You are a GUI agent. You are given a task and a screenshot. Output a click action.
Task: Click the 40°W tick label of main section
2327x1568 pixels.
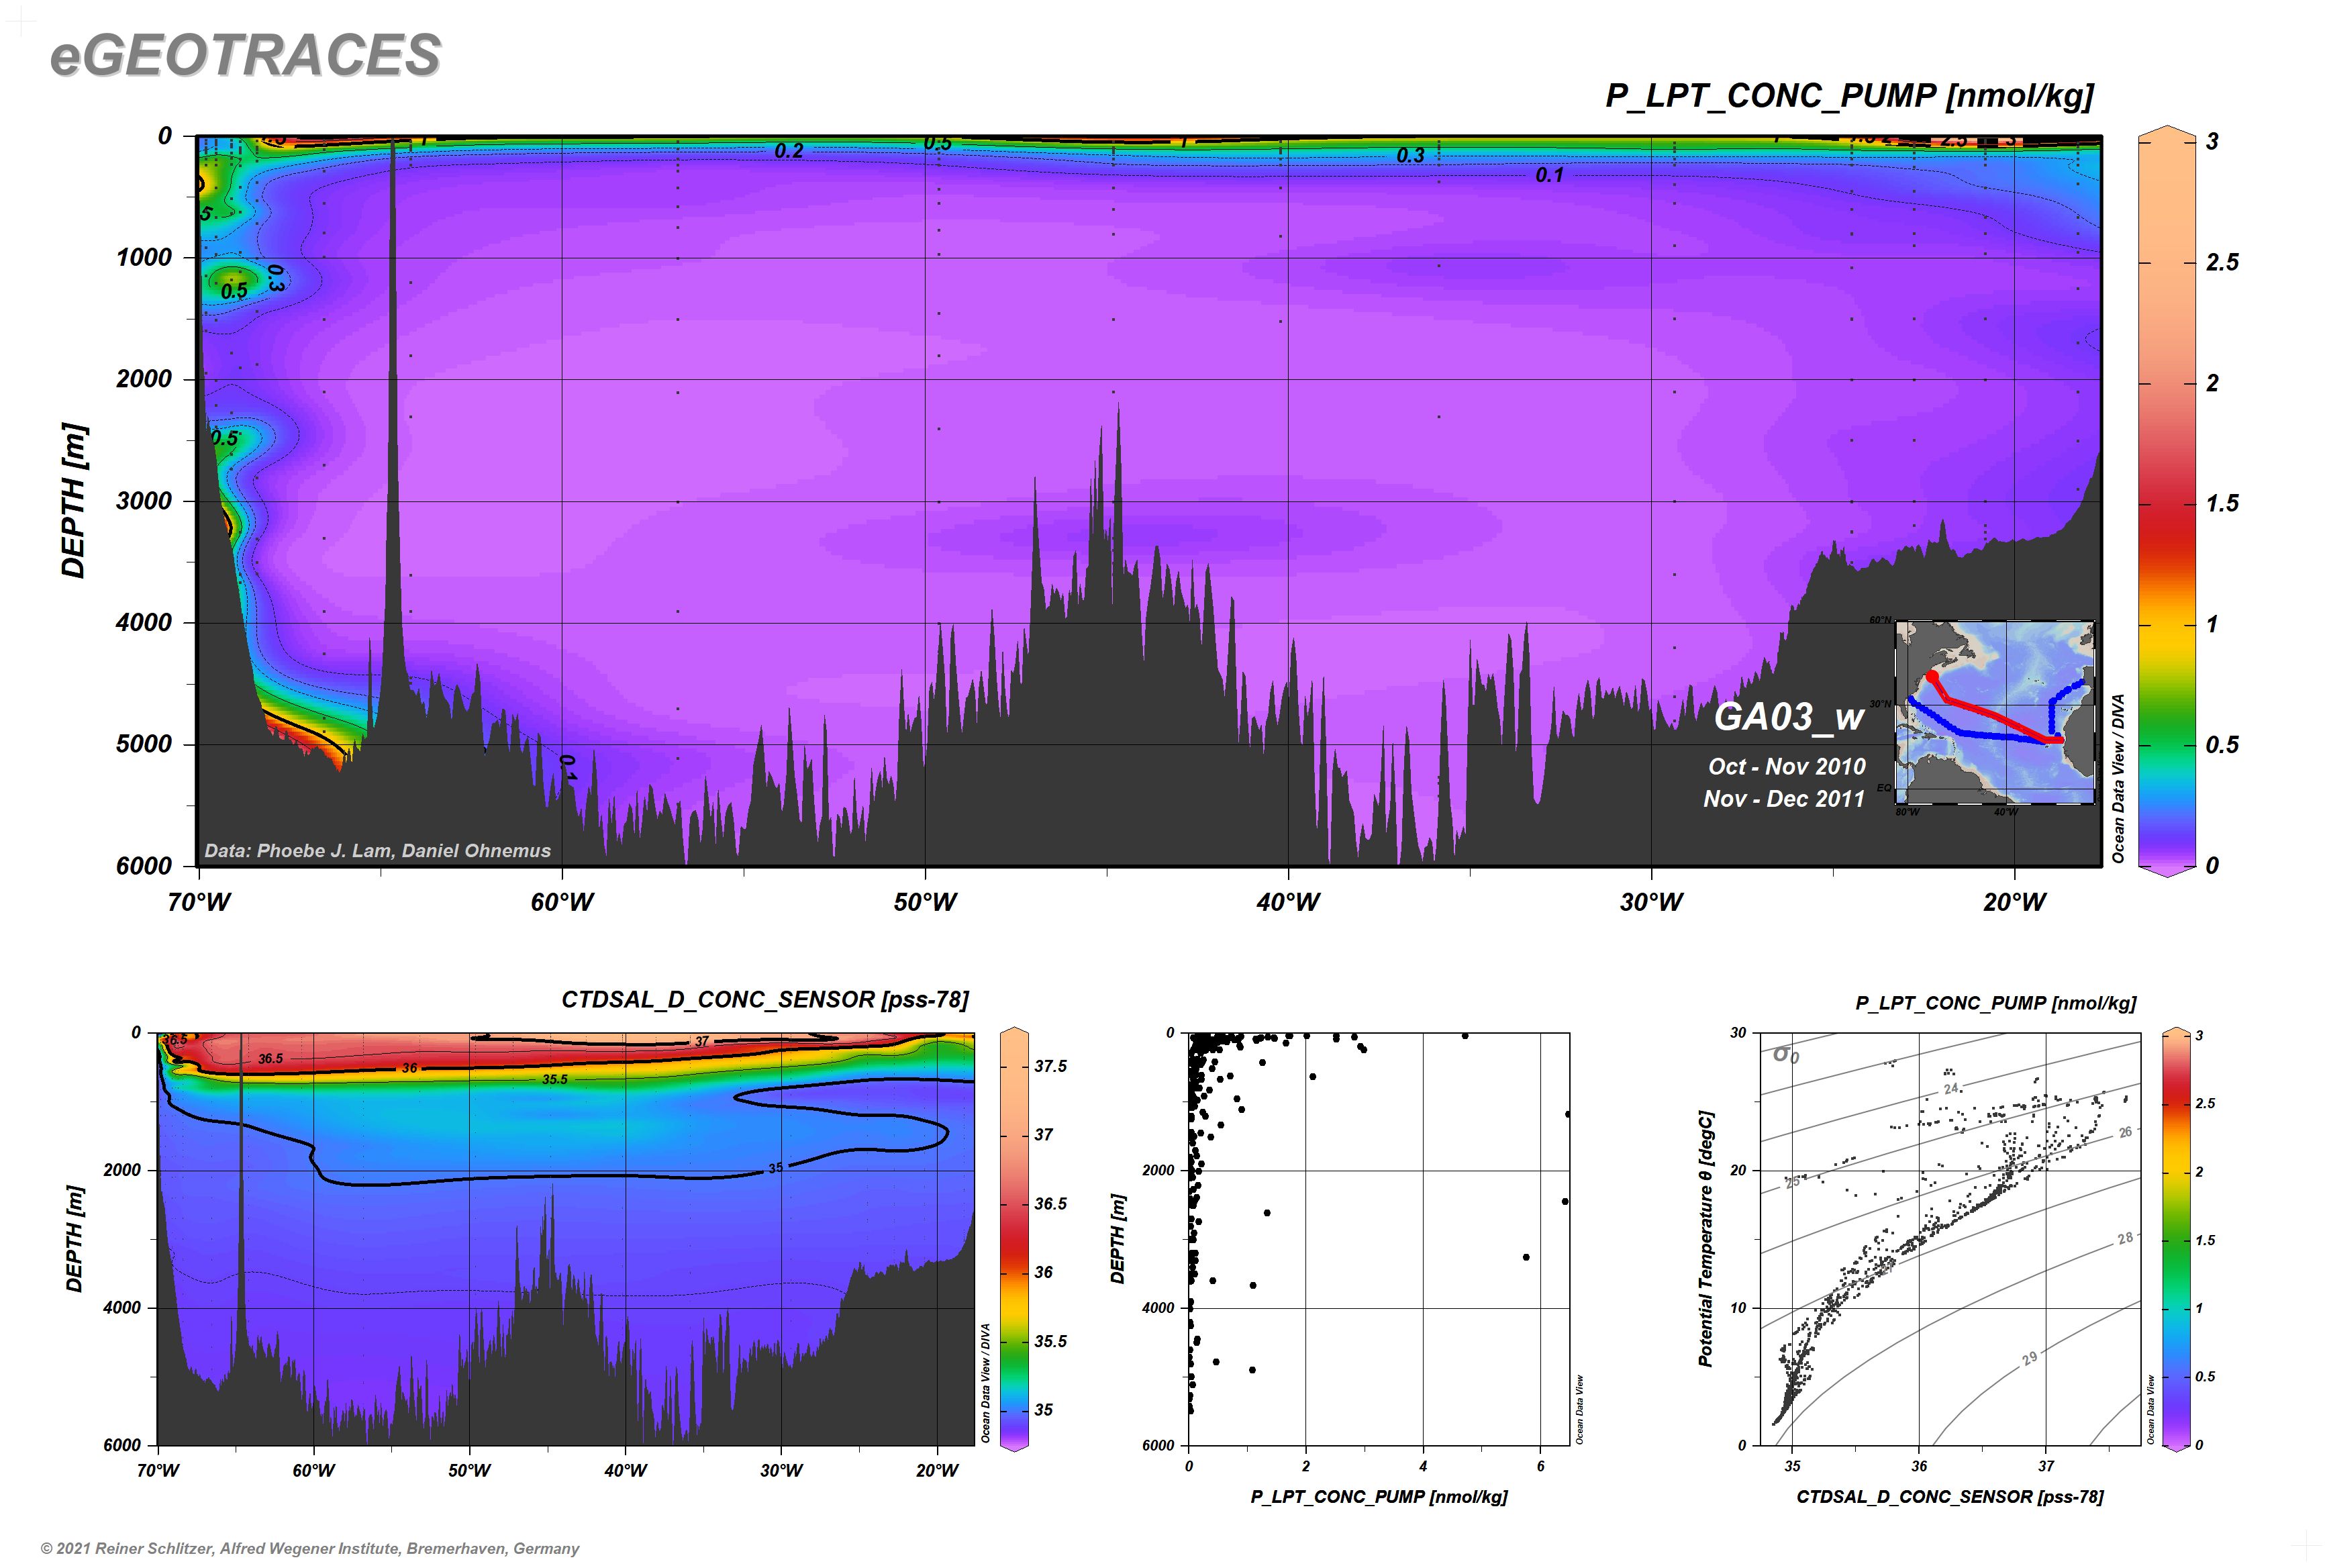pyautogui.click(x=1288, y=902)
